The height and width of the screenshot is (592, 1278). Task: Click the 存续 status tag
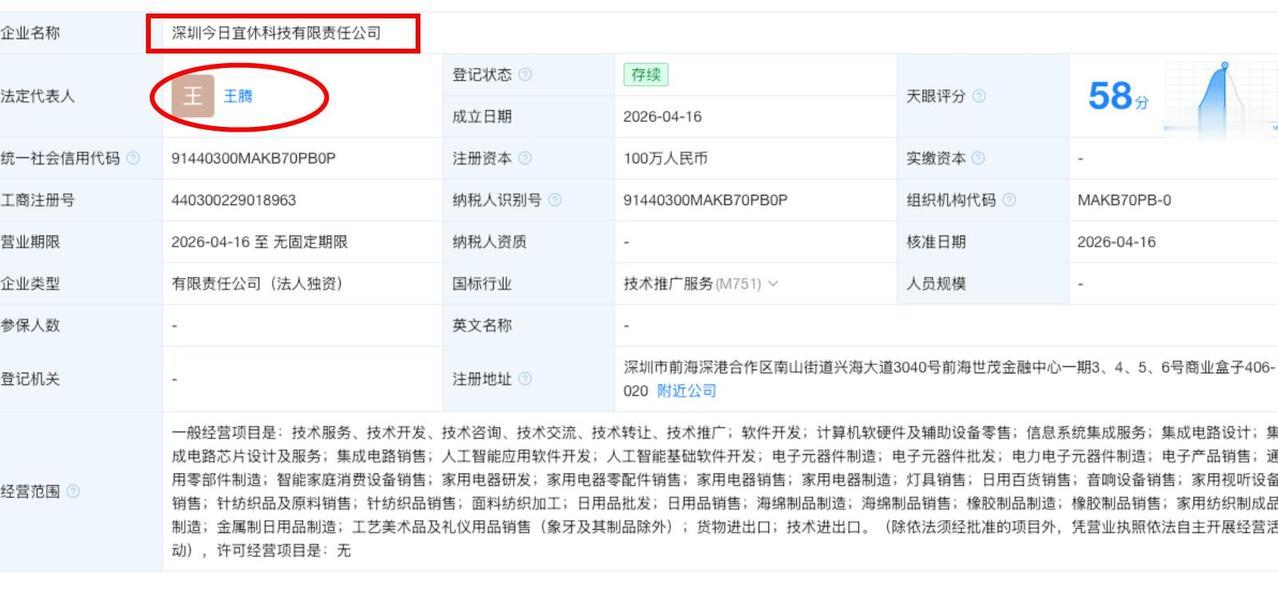(645, 75)
